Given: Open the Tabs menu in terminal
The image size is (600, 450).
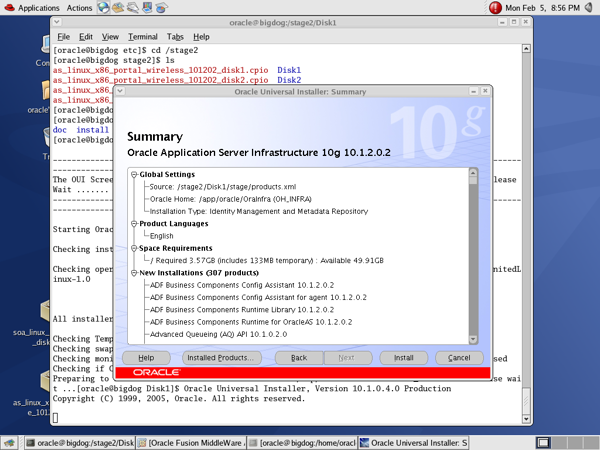Looking at the screenshot, I should coord(175,37).
